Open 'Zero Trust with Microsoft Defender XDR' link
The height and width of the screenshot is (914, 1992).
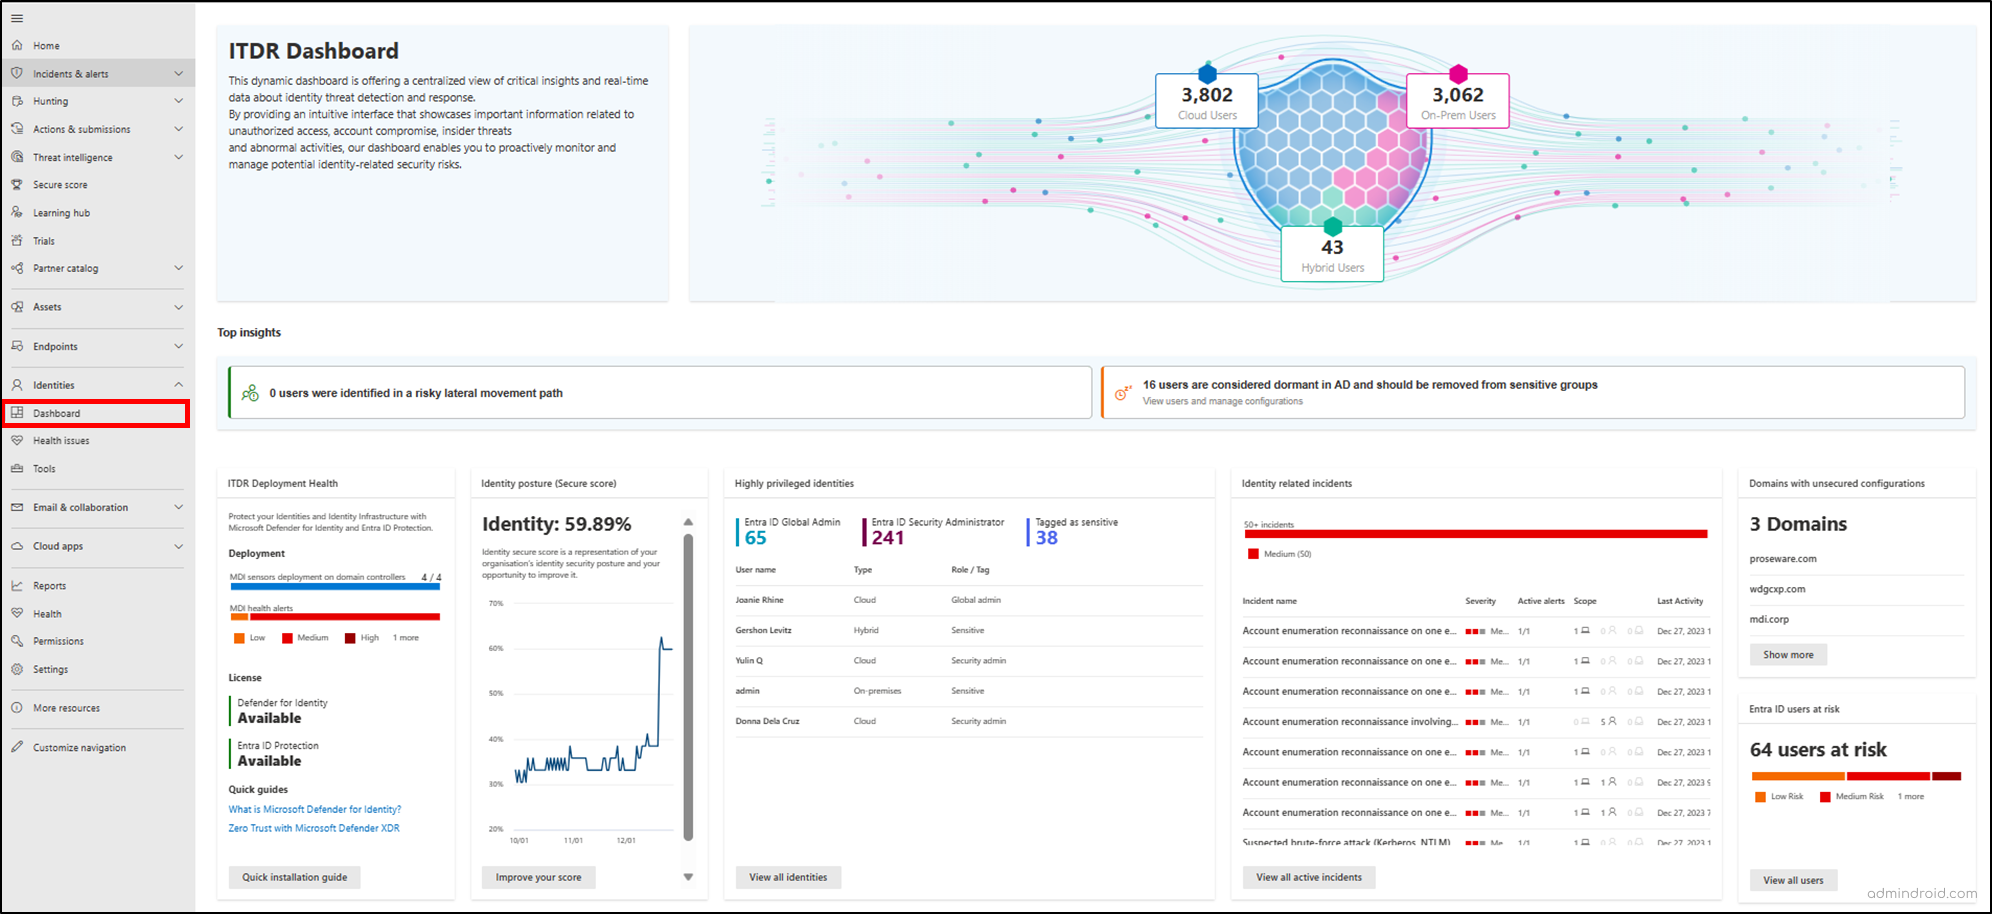[313, 828]
